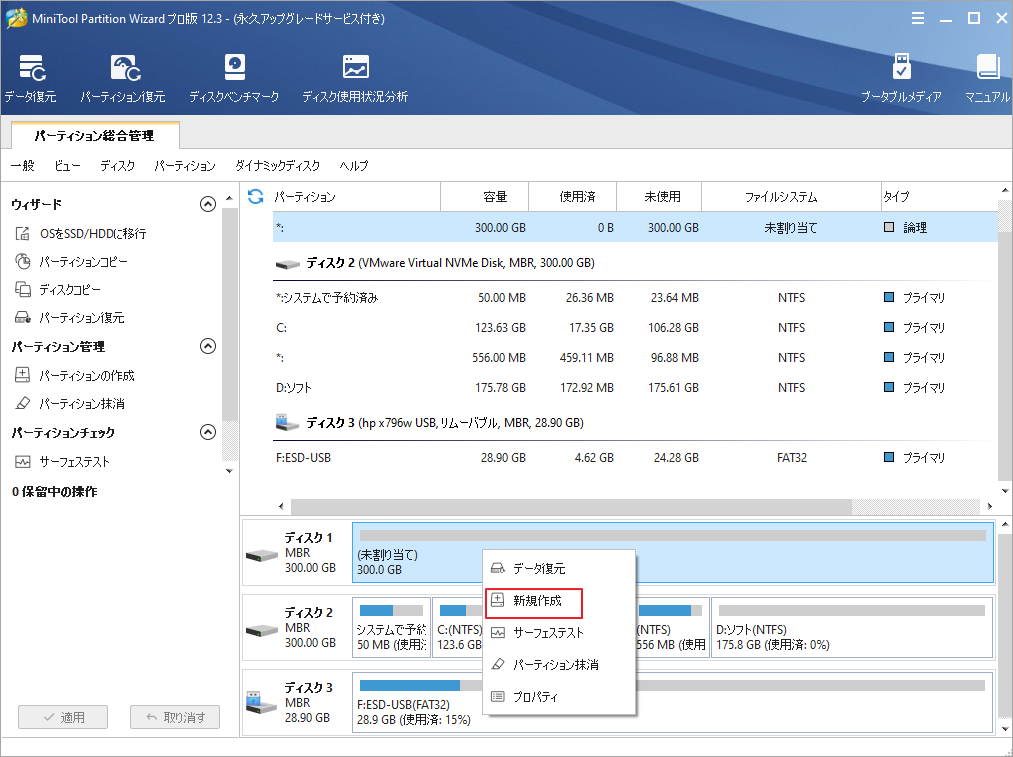Start the ディスクコピー wizard
The width and height of the screenshot is (1013, 757).
tap(58, 289)
